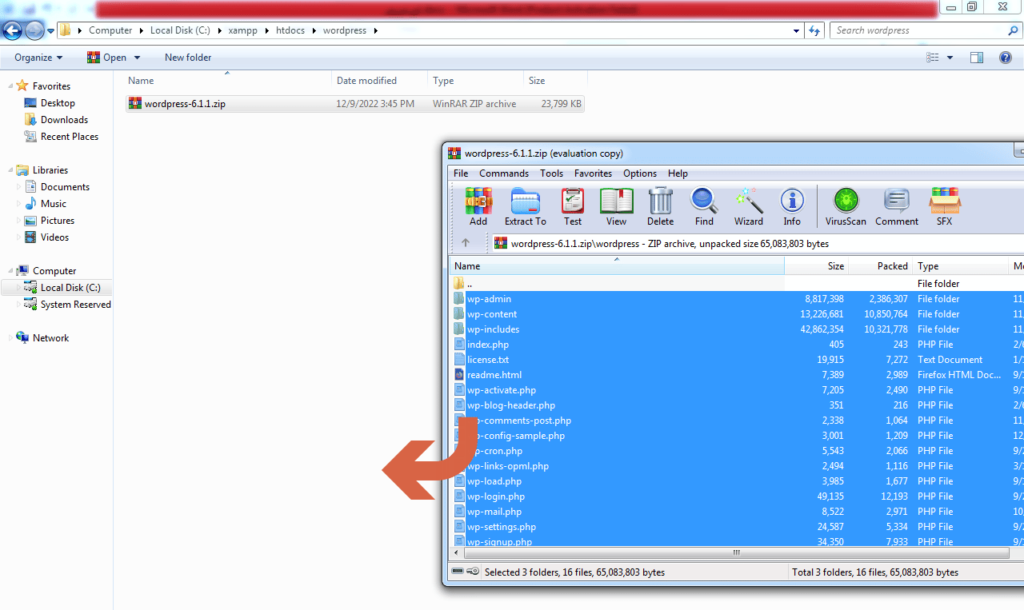Toggle the Explorer preview pane
1024x610 pixels.
[976, 57]
